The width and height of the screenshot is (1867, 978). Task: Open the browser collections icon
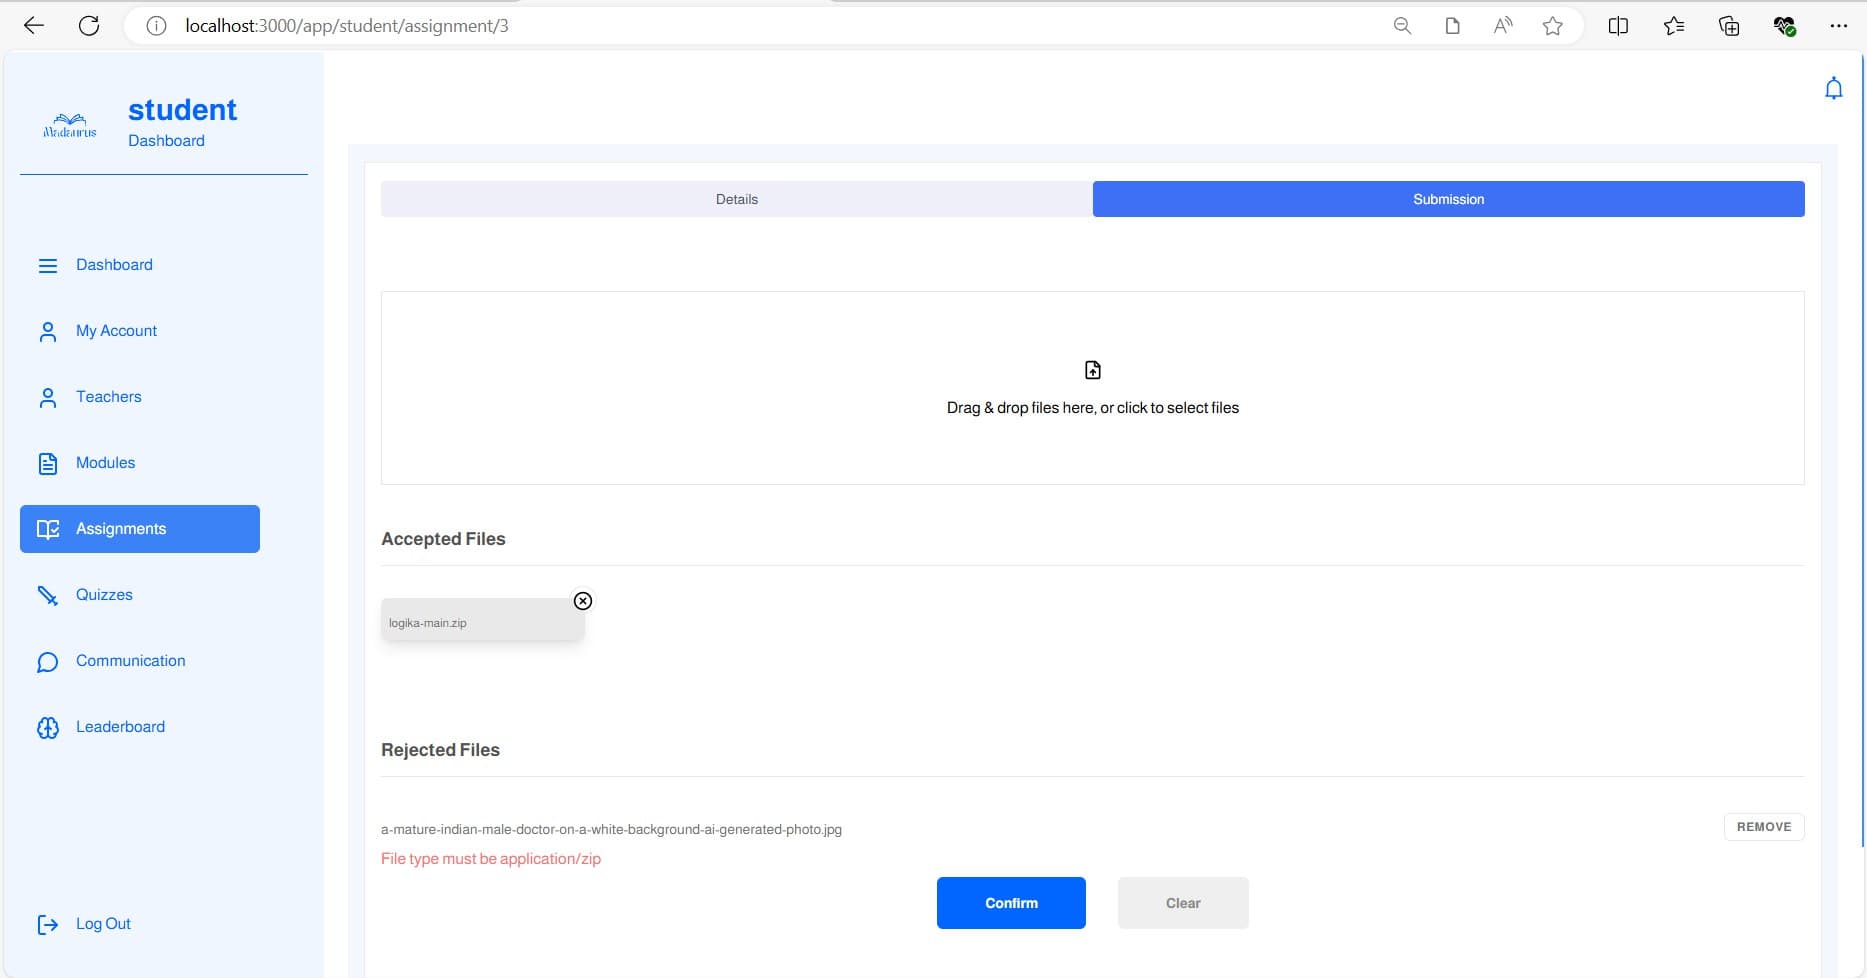(x=1729, y=26)
